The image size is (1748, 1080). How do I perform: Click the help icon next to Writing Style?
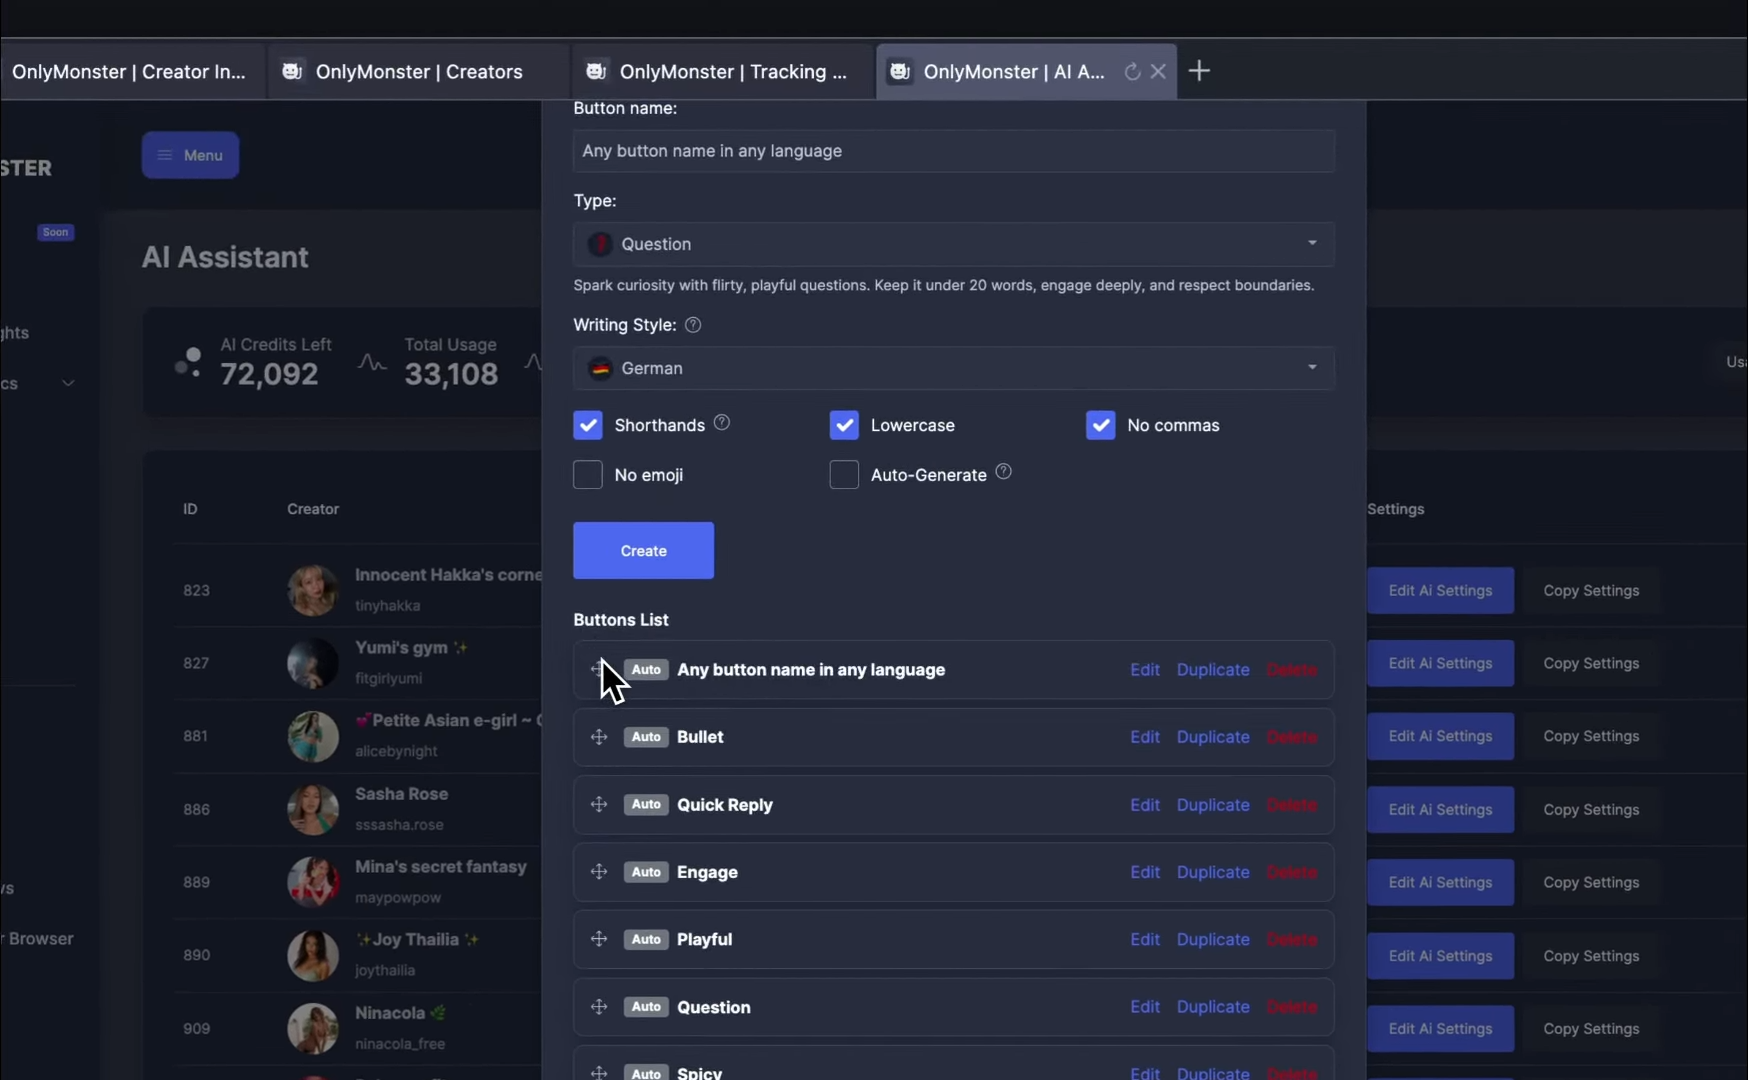pyautogui.click(x=693, y=325)
